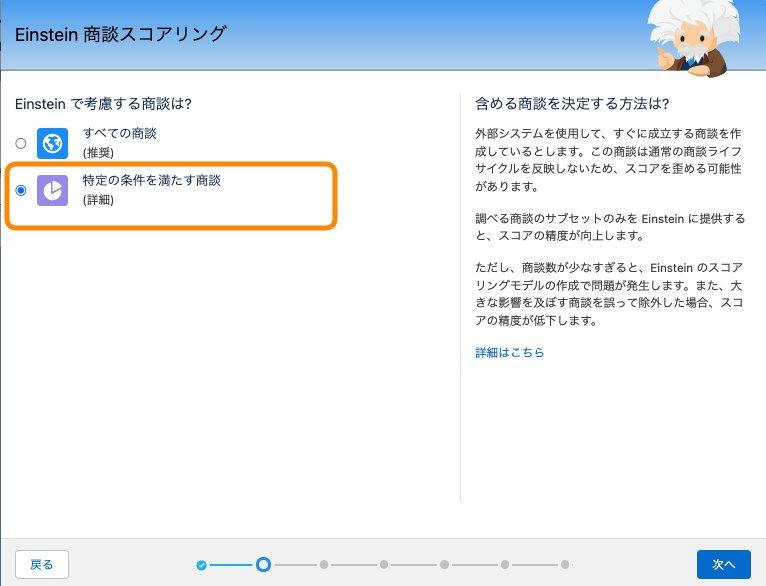Viewport: 766px width, 586px height.
Task: Click the blue globe icon for all opportunities
Action: [52, 143]
